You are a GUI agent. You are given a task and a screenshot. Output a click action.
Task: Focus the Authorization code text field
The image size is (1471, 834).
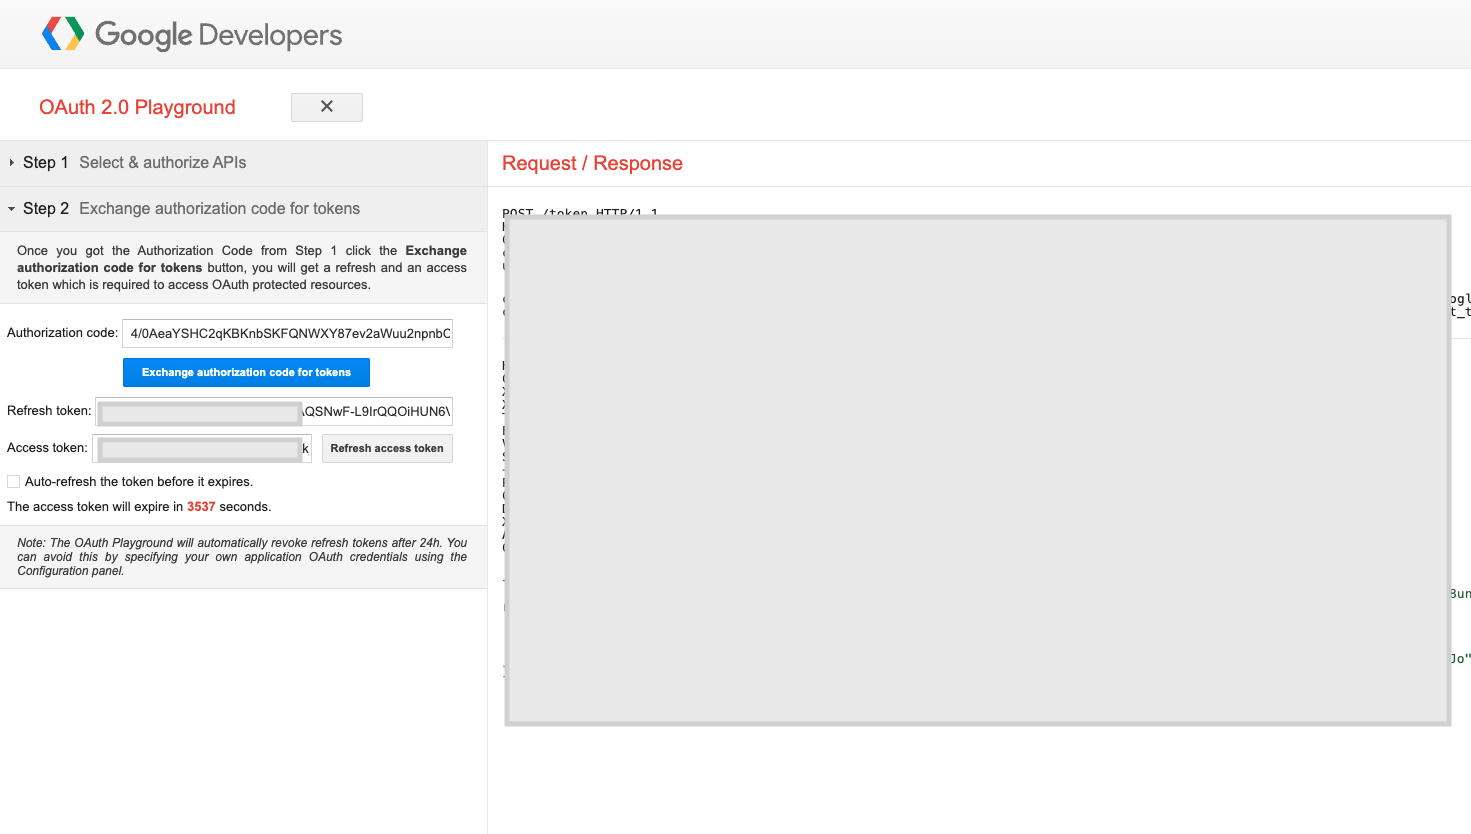[287, 333]
